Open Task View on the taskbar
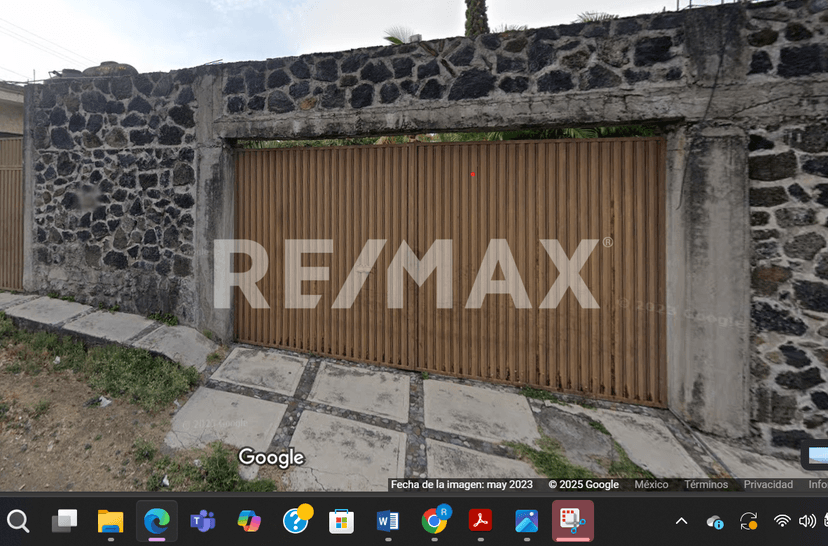 point(64,521)
